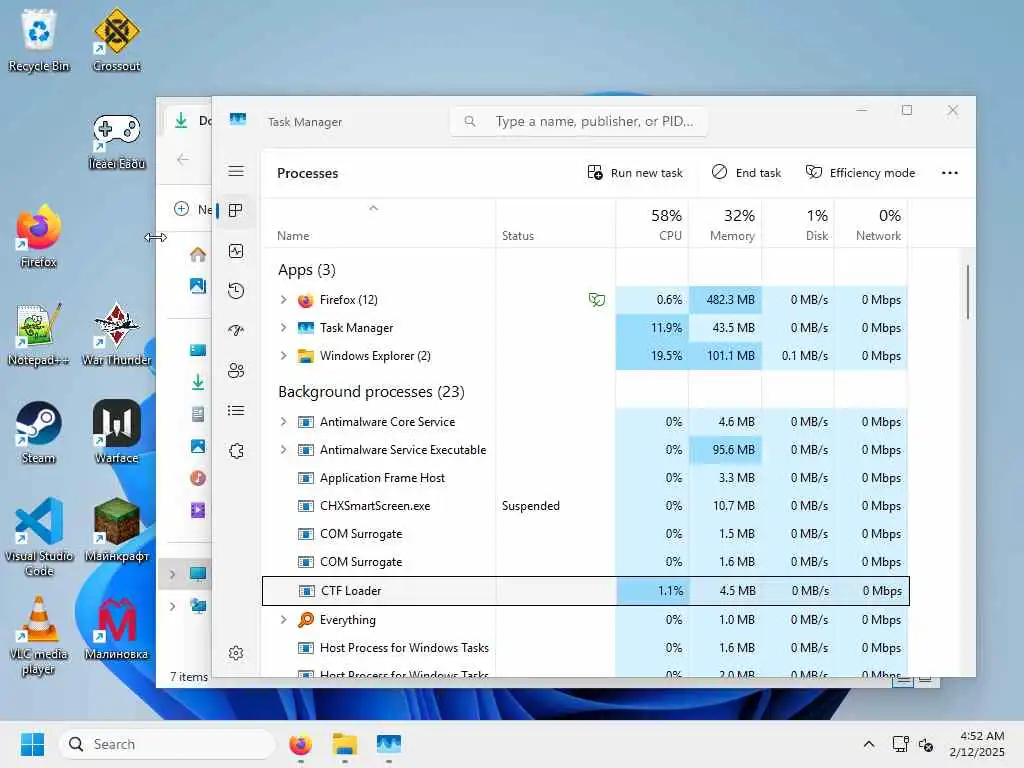Open War Thunder desktop shortcut
Image resolution: width=1024 pixels, height=768 pixels.
(x=116, y=334)
